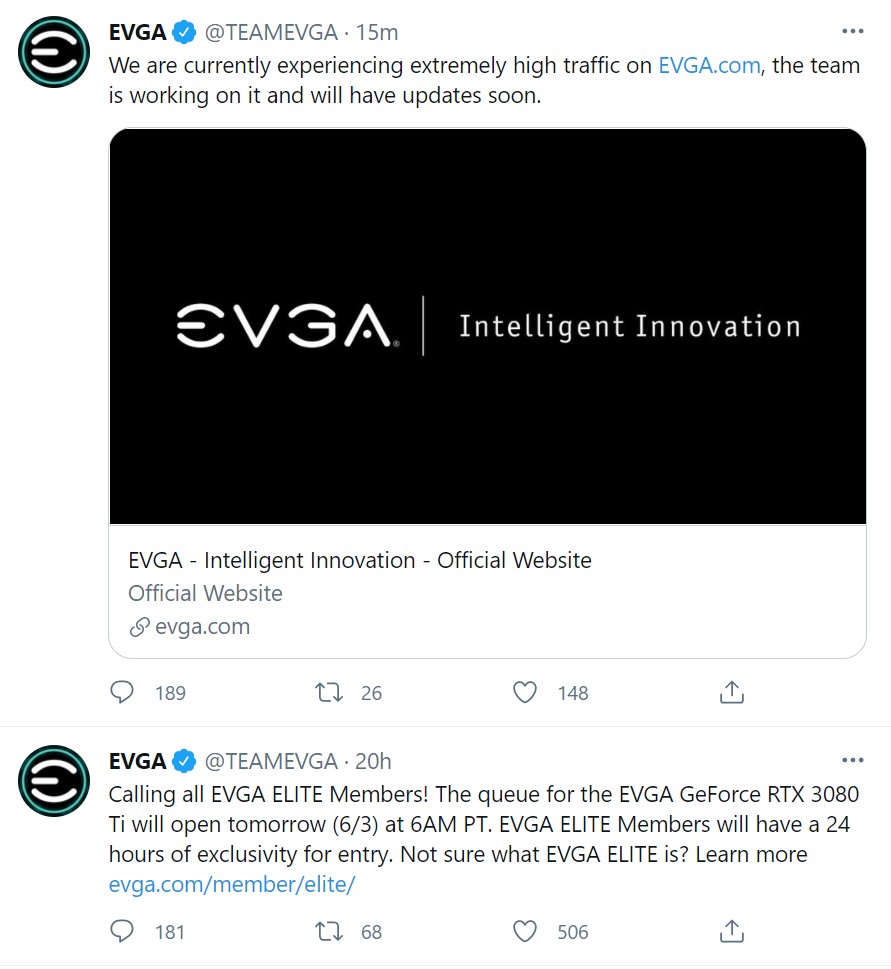Reply to the EVGA ELITE queue tweet
Viewport: 891px width, 969px height.
click(x=122, y=932)
